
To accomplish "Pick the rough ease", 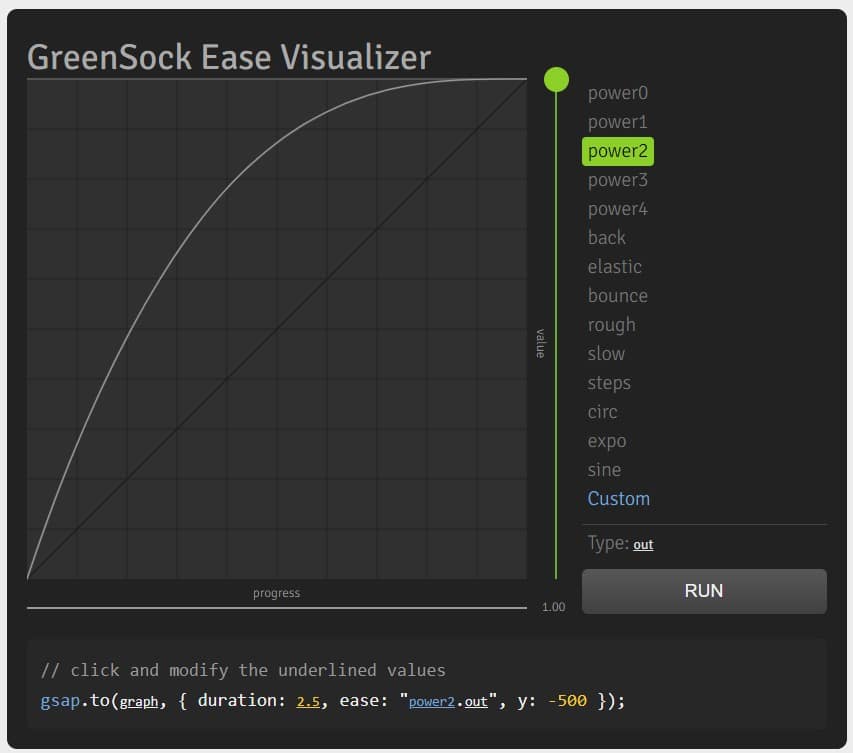I will (x=611, y=325).
